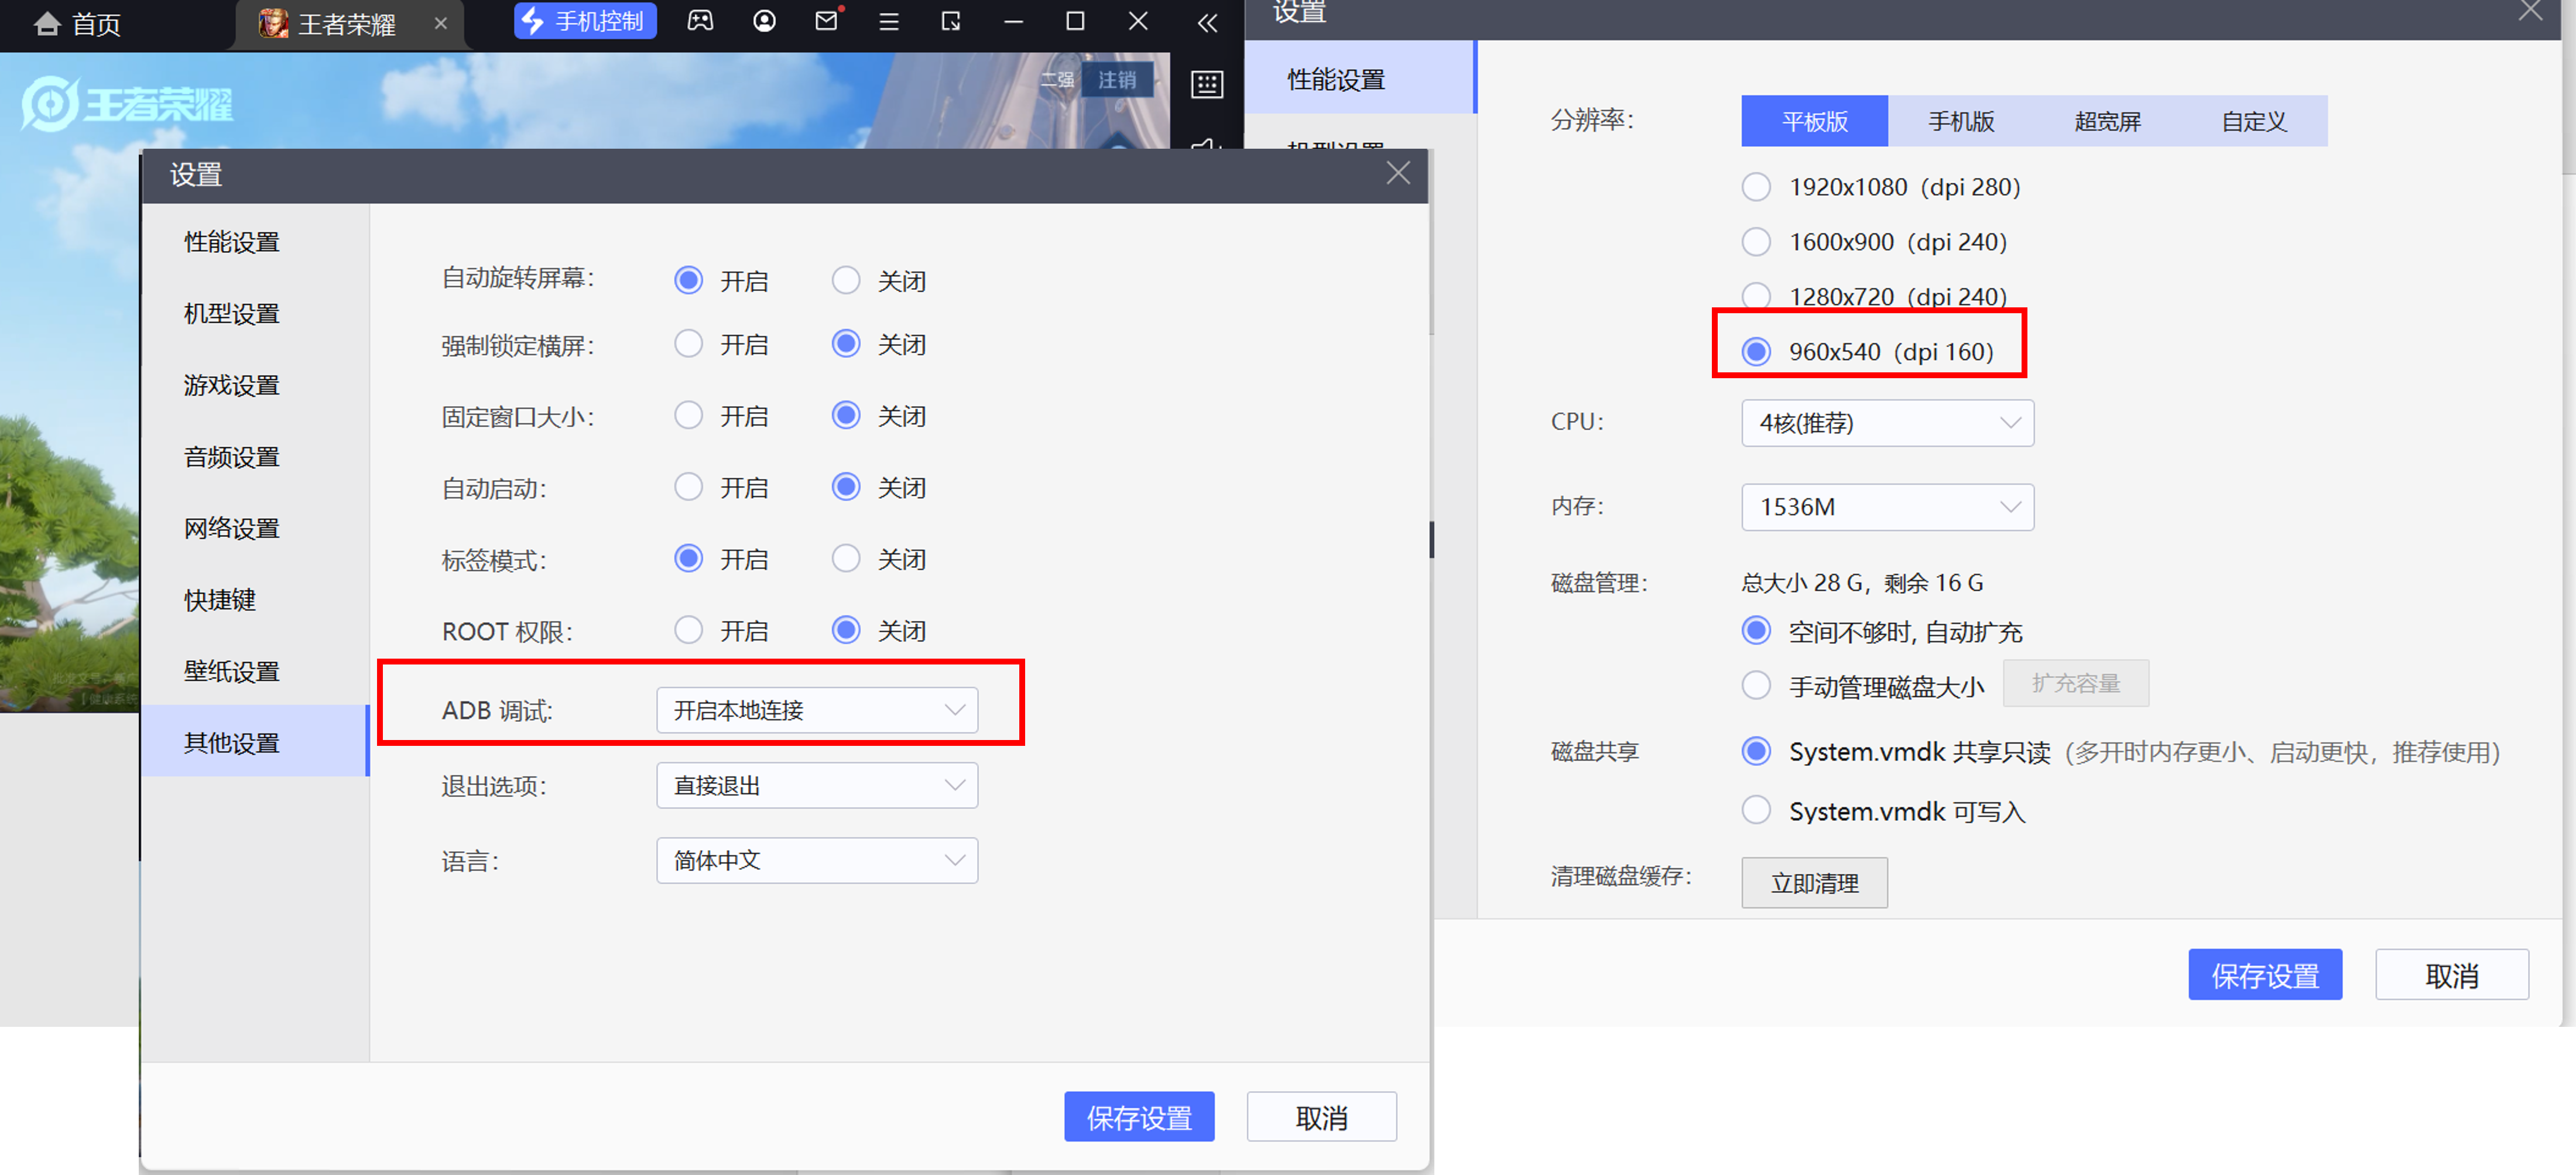
Task: Switch resolution tab to 手机版
Action: (x=1961, y=121)
